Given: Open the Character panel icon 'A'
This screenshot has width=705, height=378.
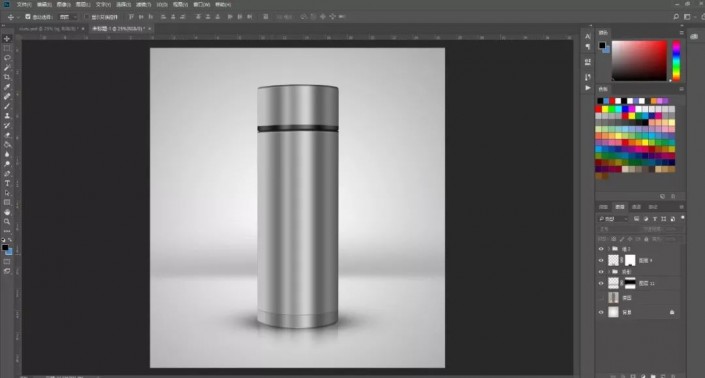Looking at the screenshot, I should tap(588, 36).
